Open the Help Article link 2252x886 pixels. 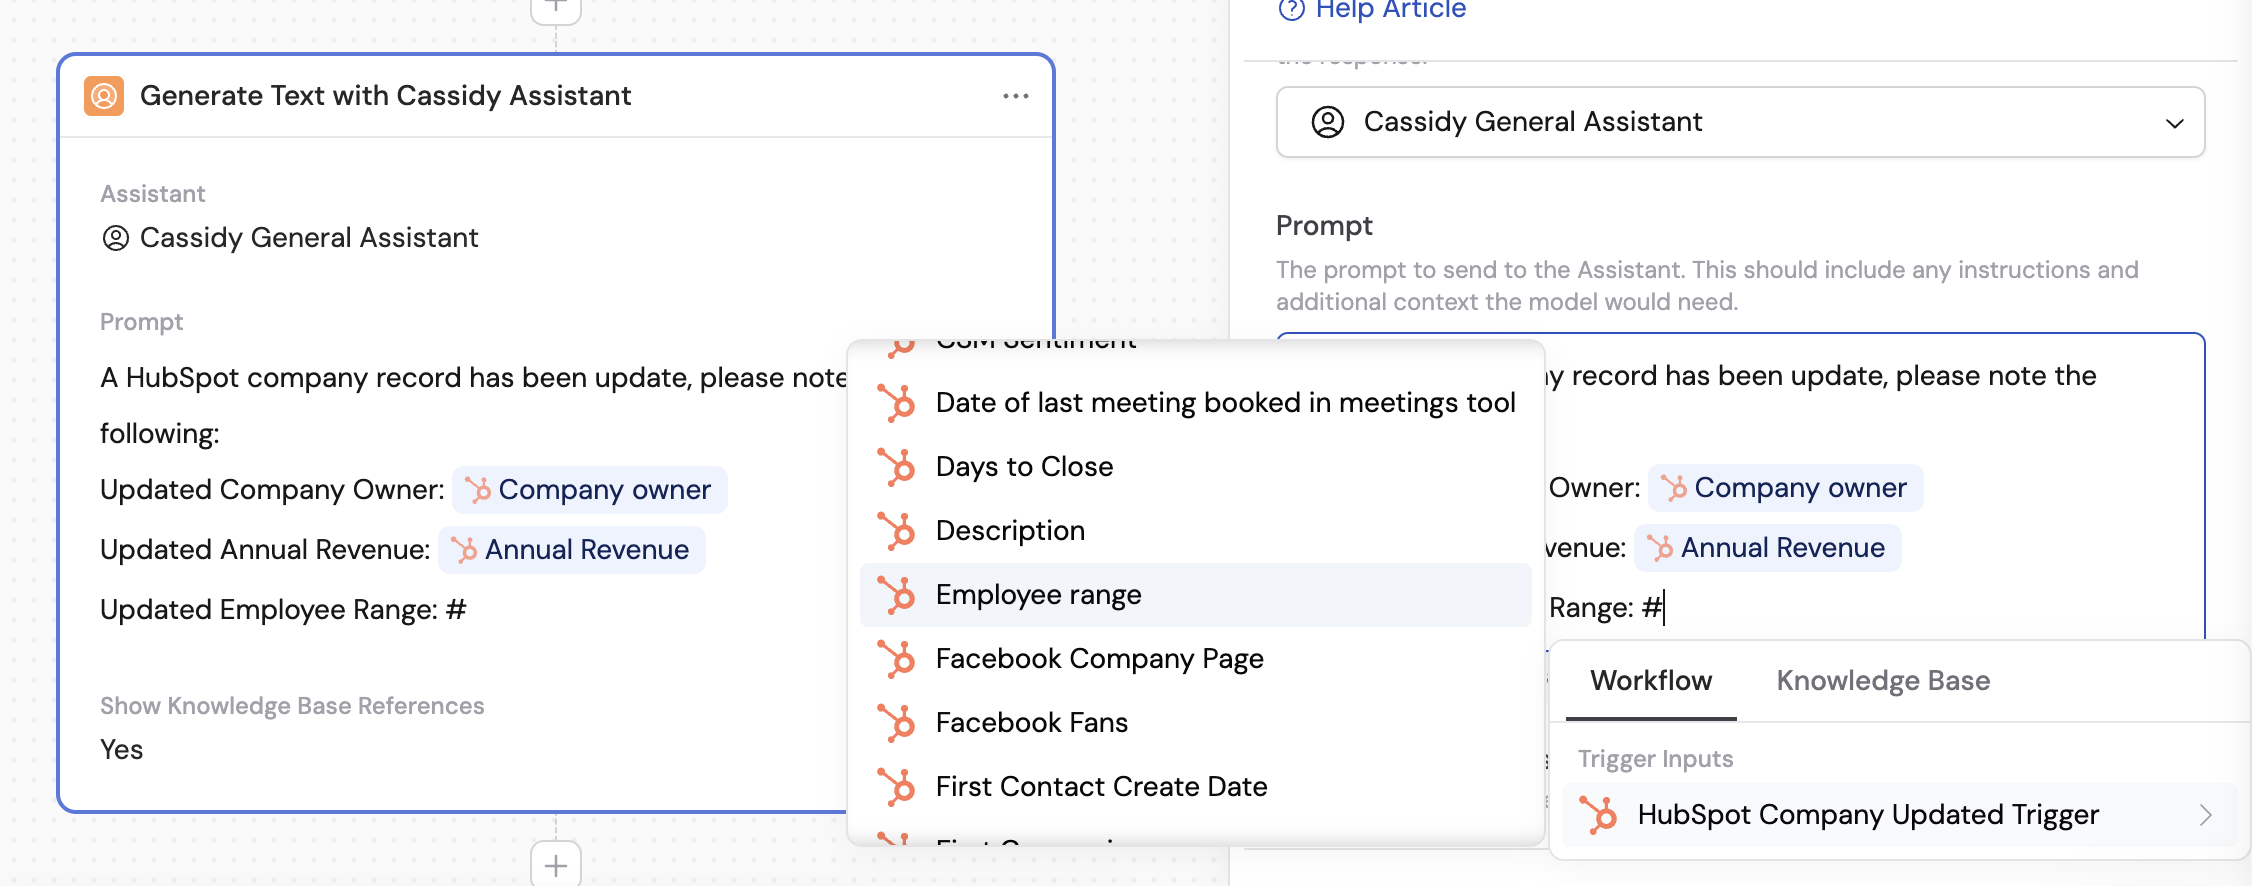(1390, 10)
